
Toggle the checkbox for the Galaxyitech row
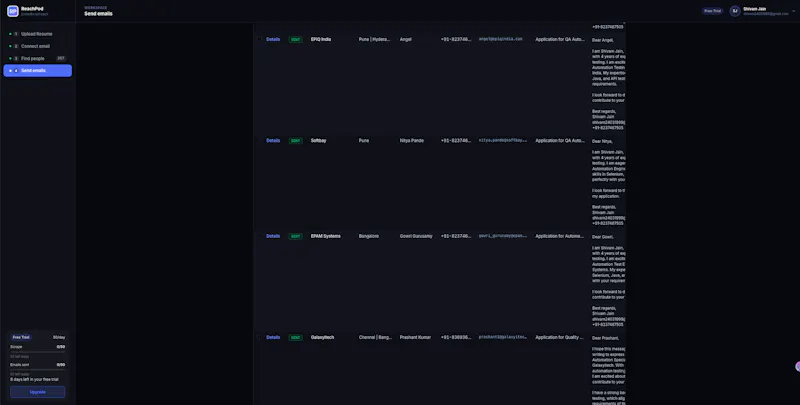[259, 337]
